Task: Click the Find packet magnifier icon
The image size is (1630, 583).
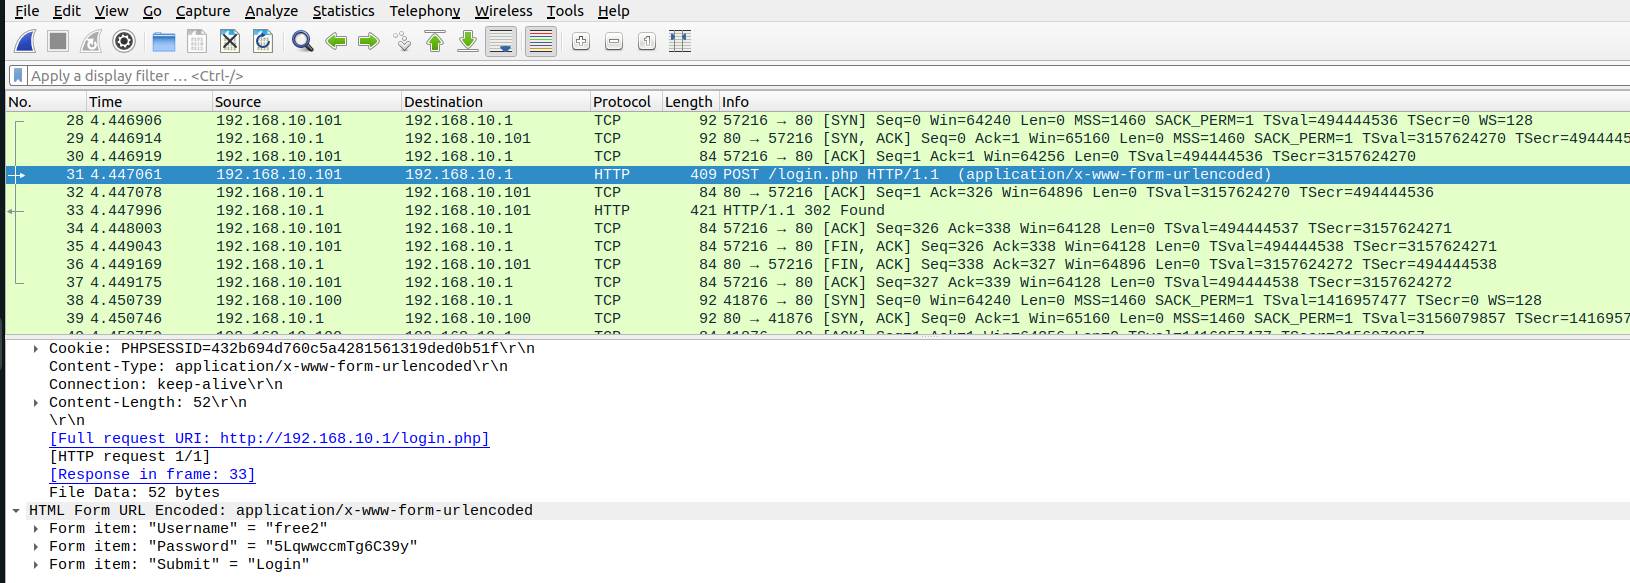Action: point(302,41)
